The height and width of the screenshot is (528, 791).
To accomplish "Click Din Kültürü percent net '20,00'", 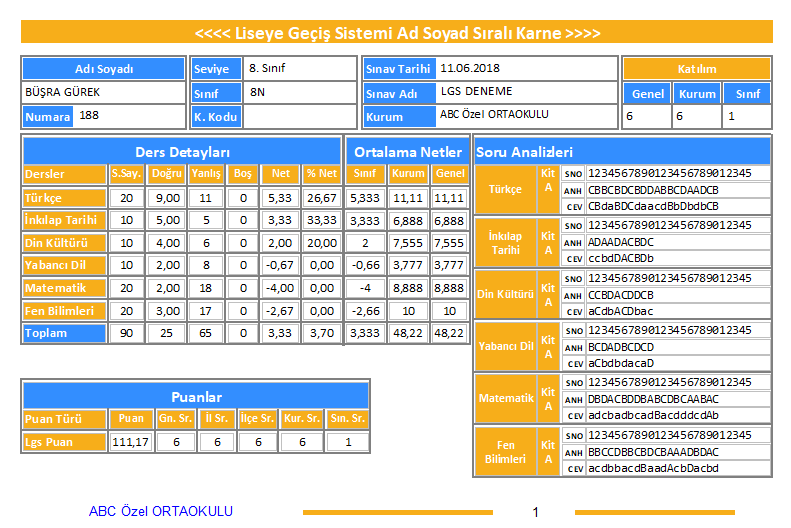I will coord(322,243).
